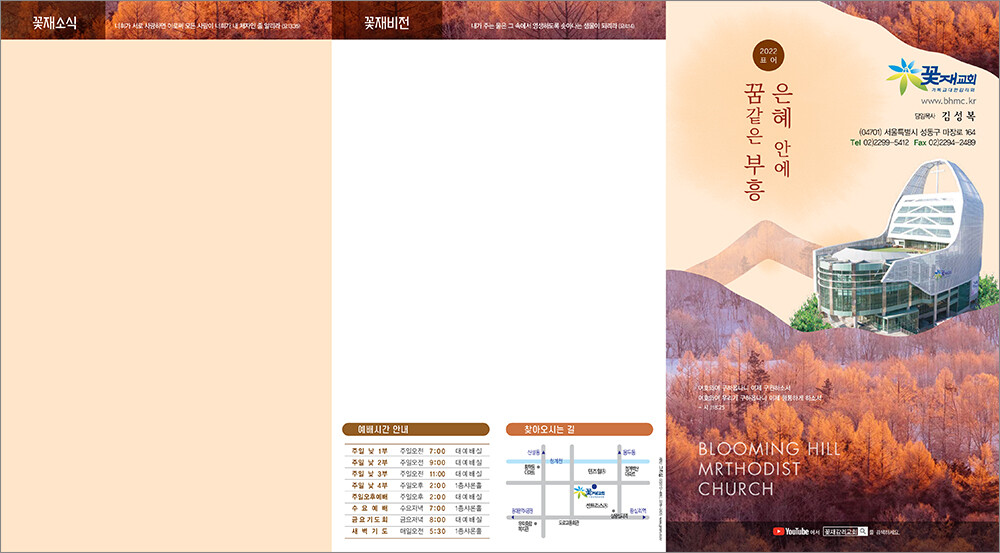Image resolution: width=1000 pixels, height=553 pixels.
Task: Click the 2022 표어 round badge
Action: 768,55
